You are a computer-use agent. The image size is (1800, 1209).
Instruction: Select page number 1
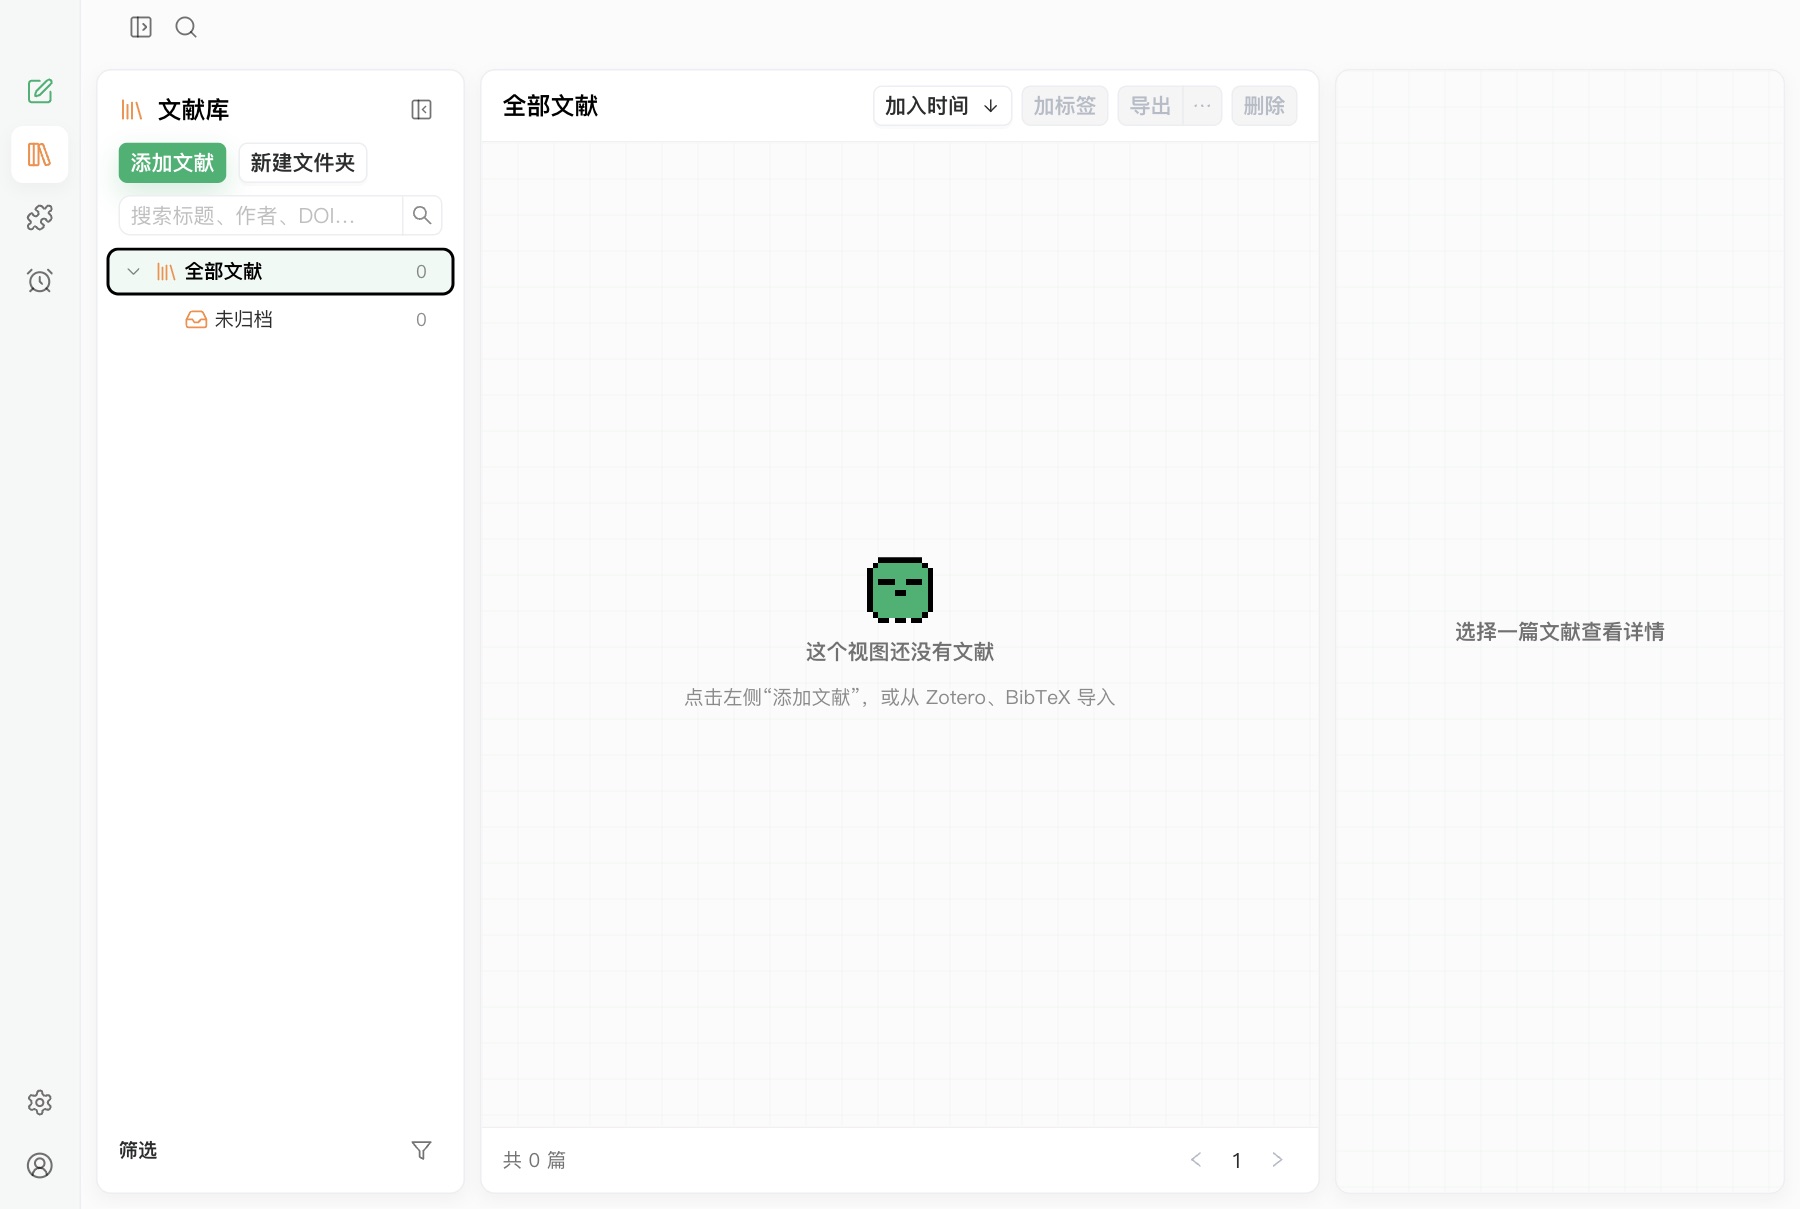(1237, 1160)
